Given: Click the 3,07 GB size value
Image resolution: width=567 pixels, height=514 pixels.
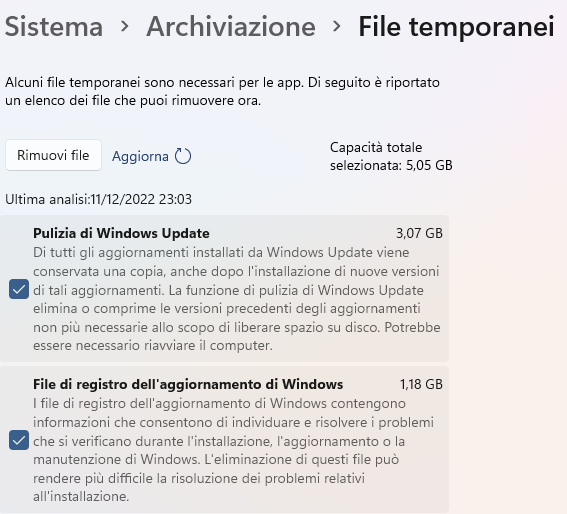Looking at the screenshot, I should [x=419, y=233].
